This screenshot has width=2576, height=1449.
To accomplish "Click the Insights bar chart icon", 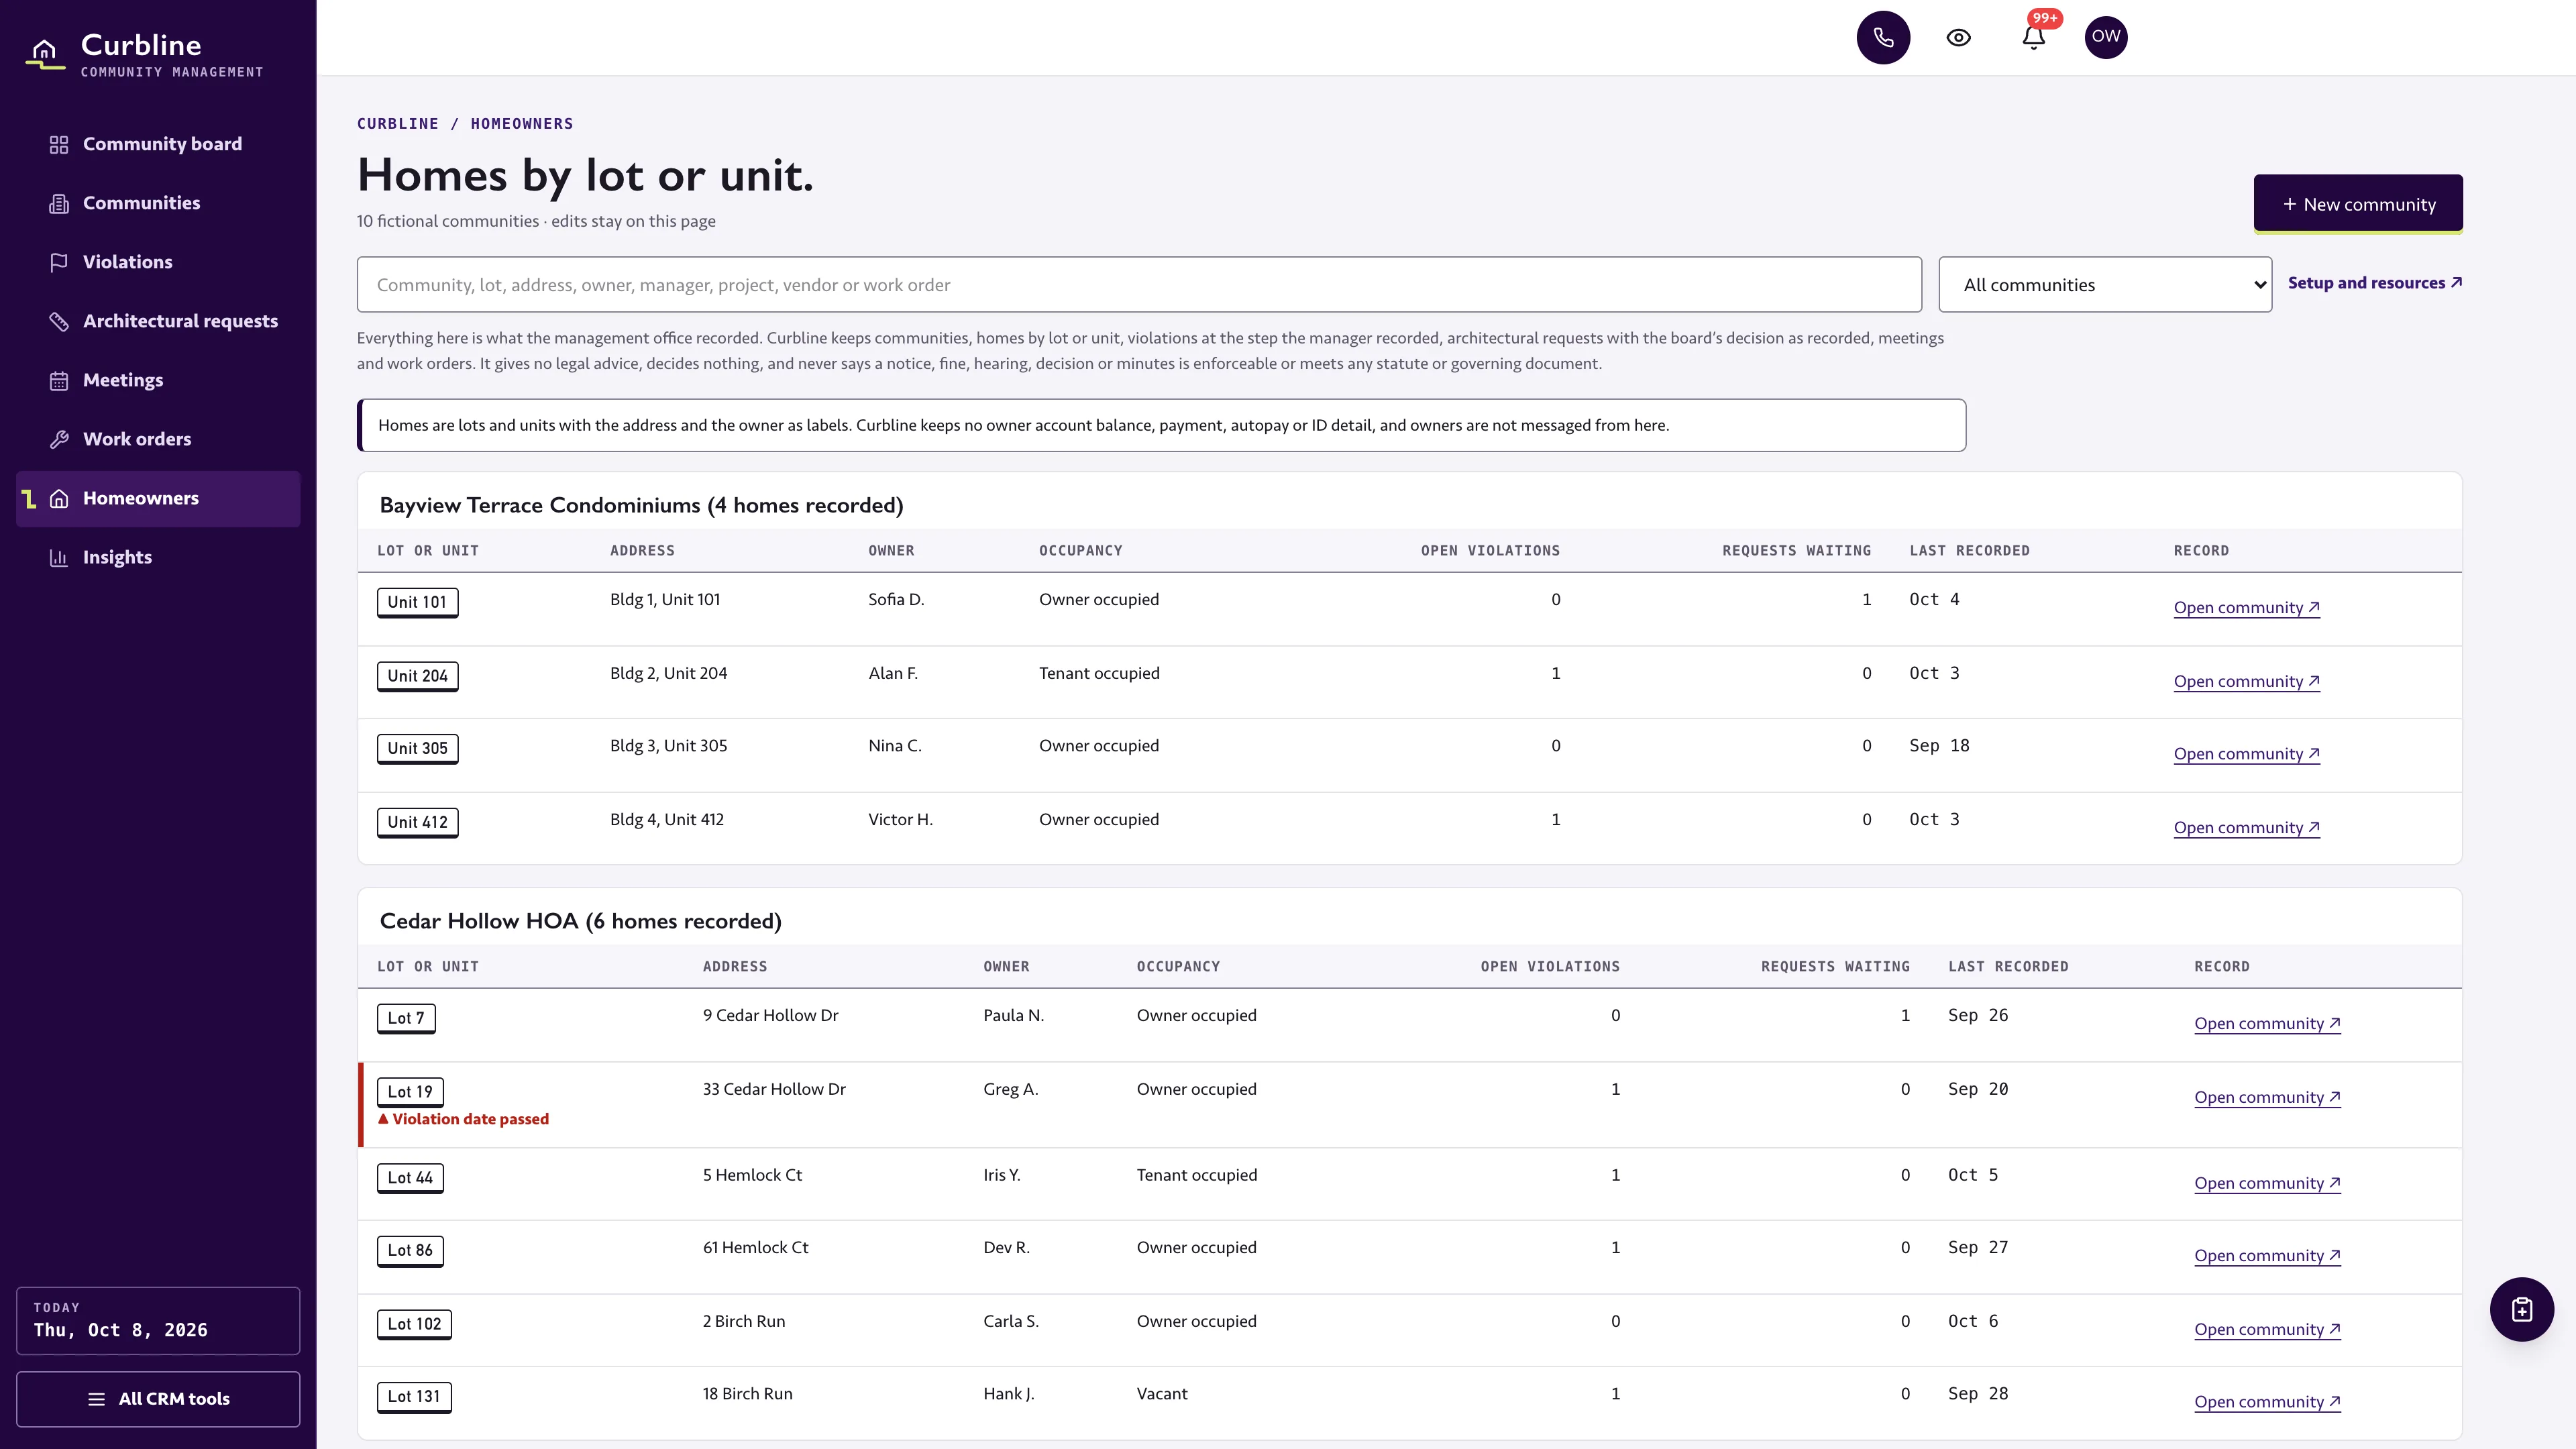I will coord(59,558).
